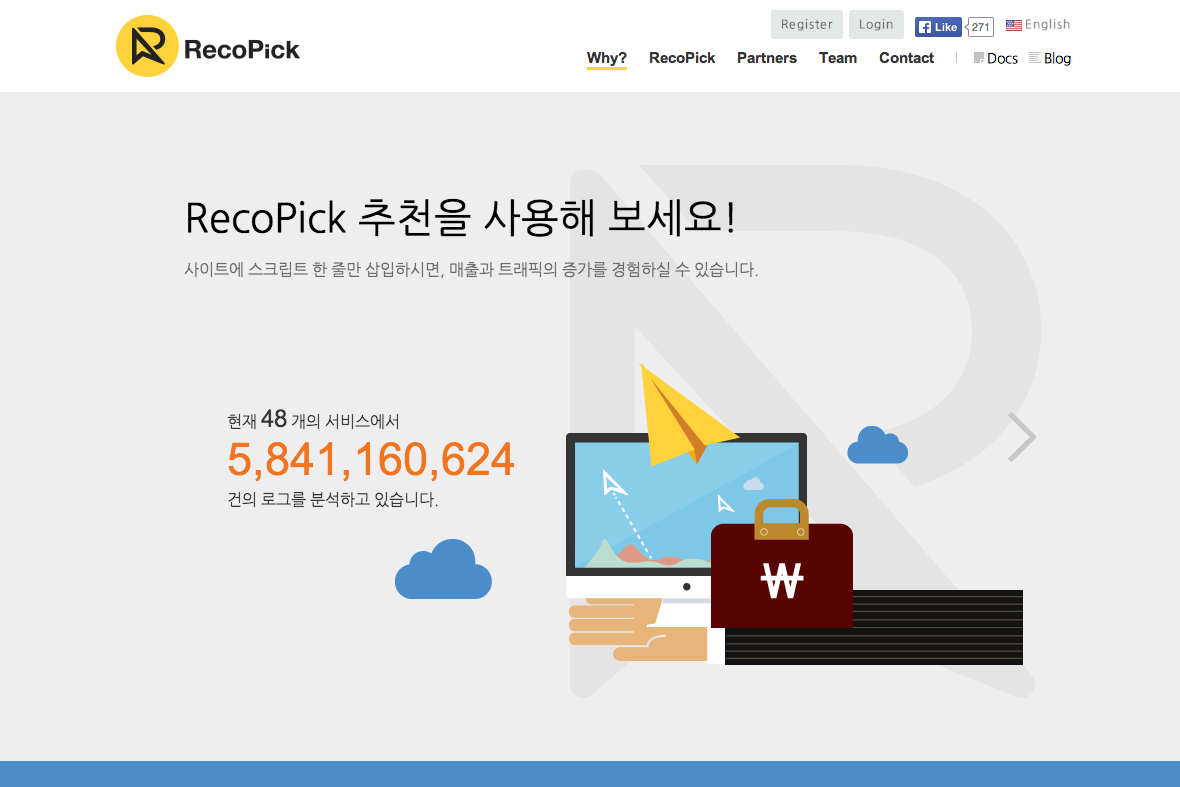The image size is (1180, 787).
Task: Click the RecoPick yellow logo icon
Action: (147, 46)
